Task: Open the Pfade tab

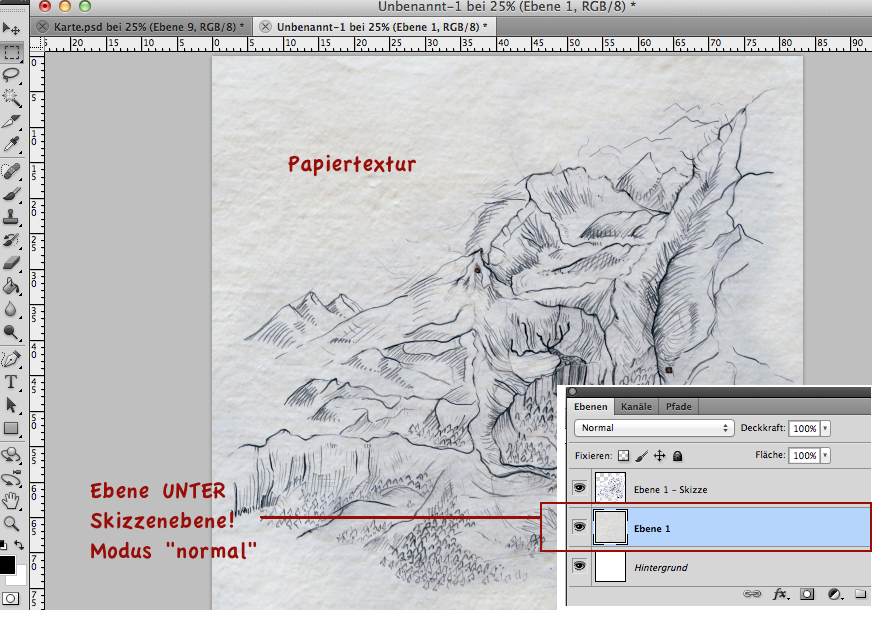Action: 679,406
